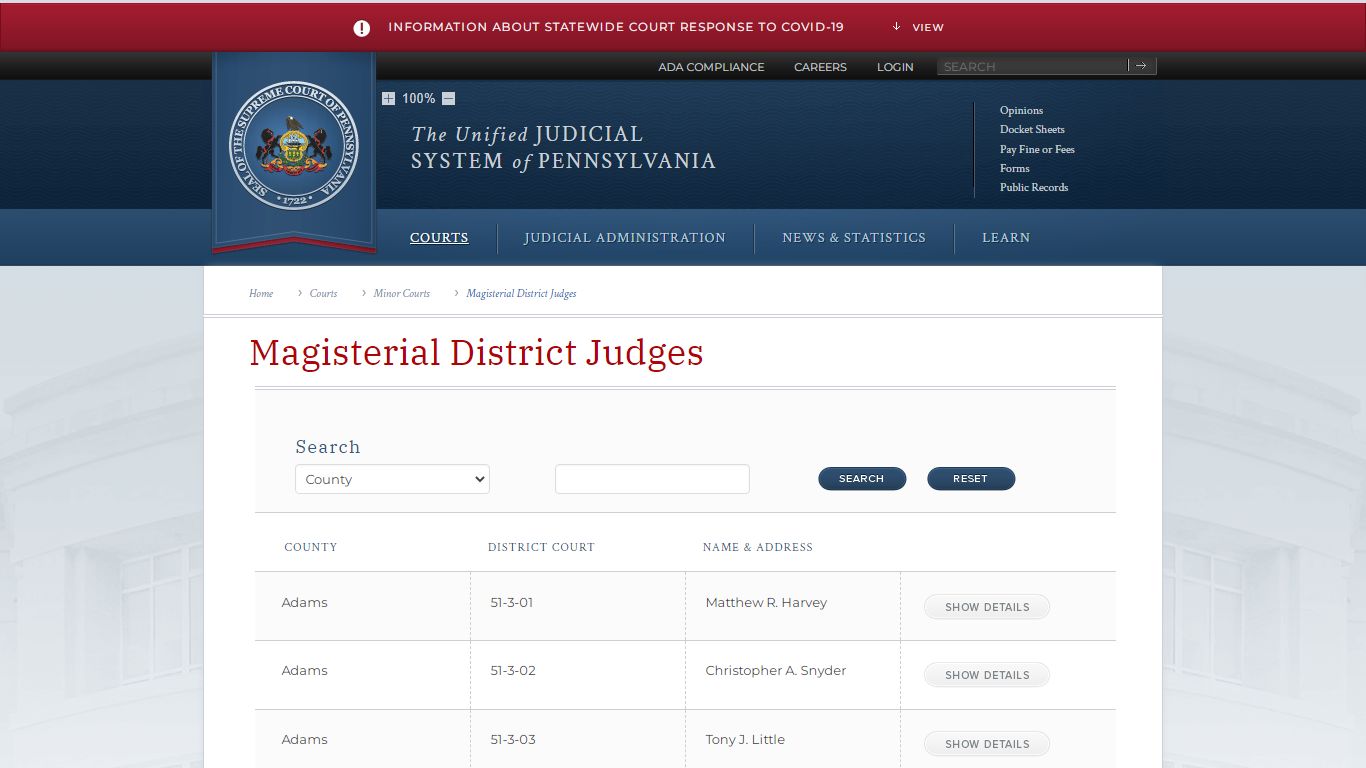Decrease text size with minus icon
Viewport: 1366px width, 768px height.
point(448,98)
